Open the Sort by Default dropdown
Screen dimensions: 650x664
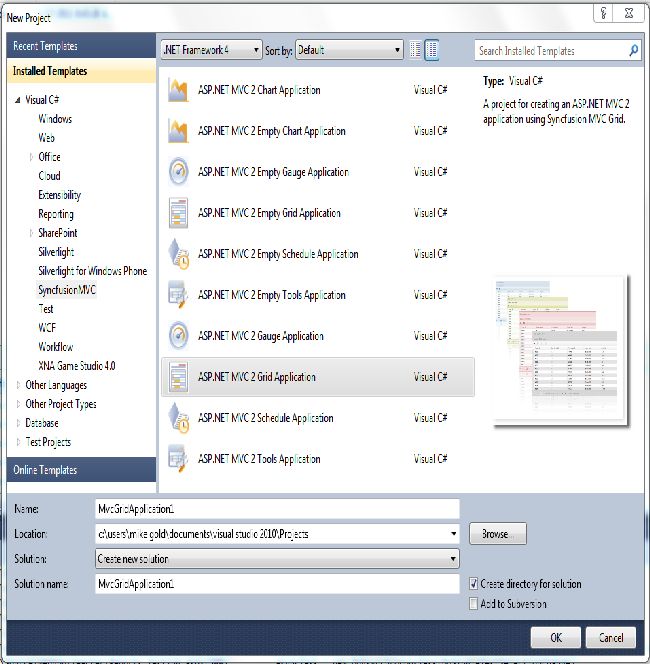(349, 50)
